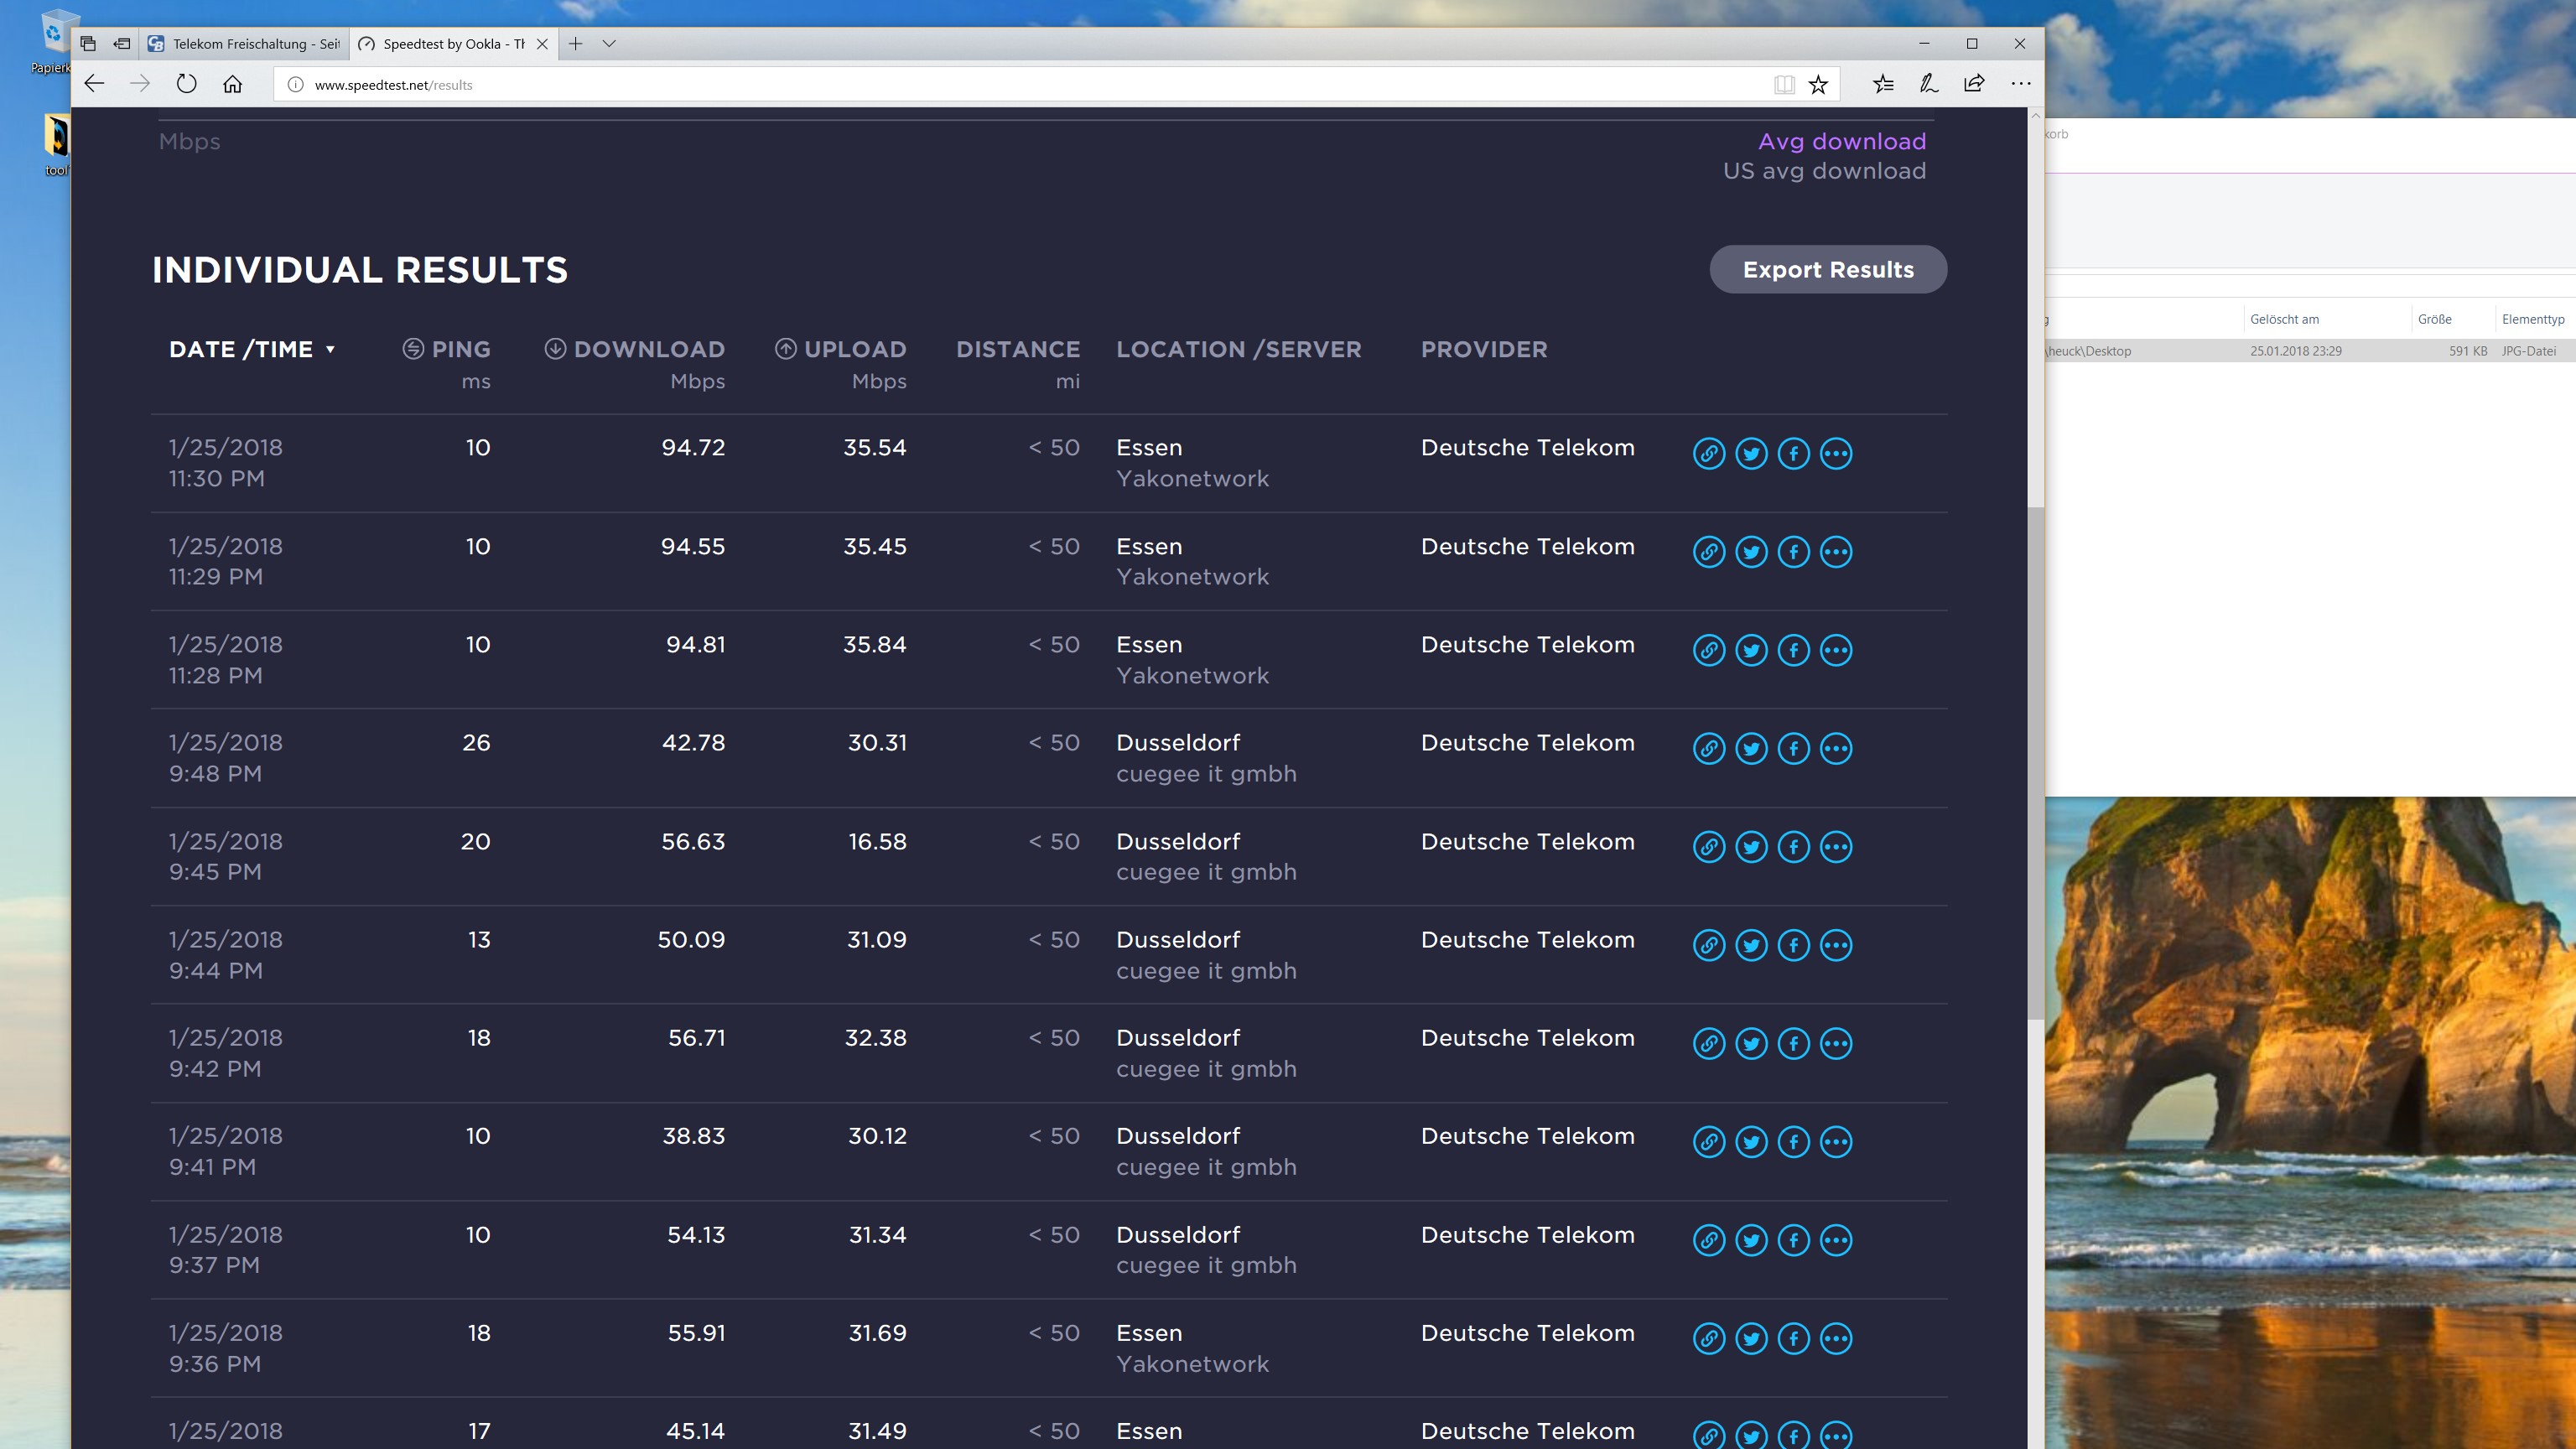Viewport: 2576px width, 1449px height.
Task: Tweet the 9:37 PM result
Action: 1751,1240
